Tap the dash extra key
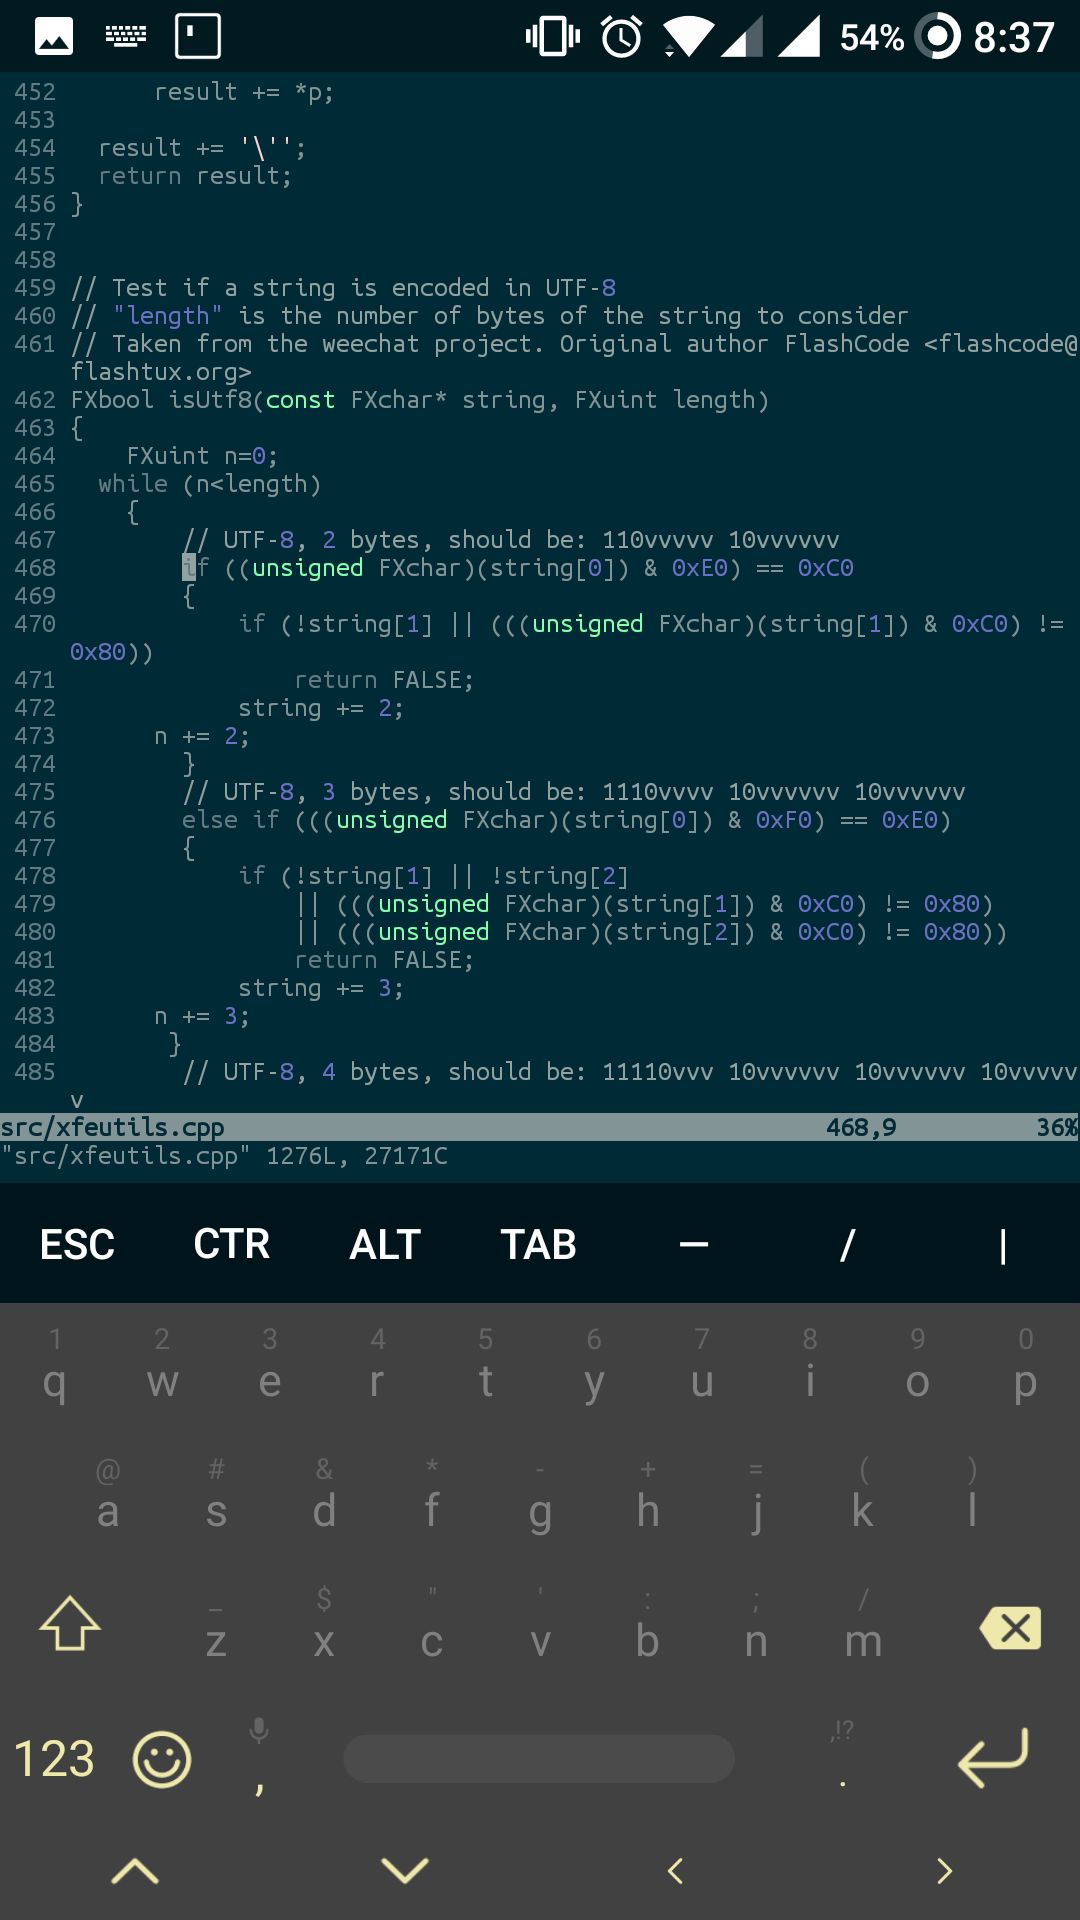Viewport: 1080px width, 1920px height. tap(693, 1245)
